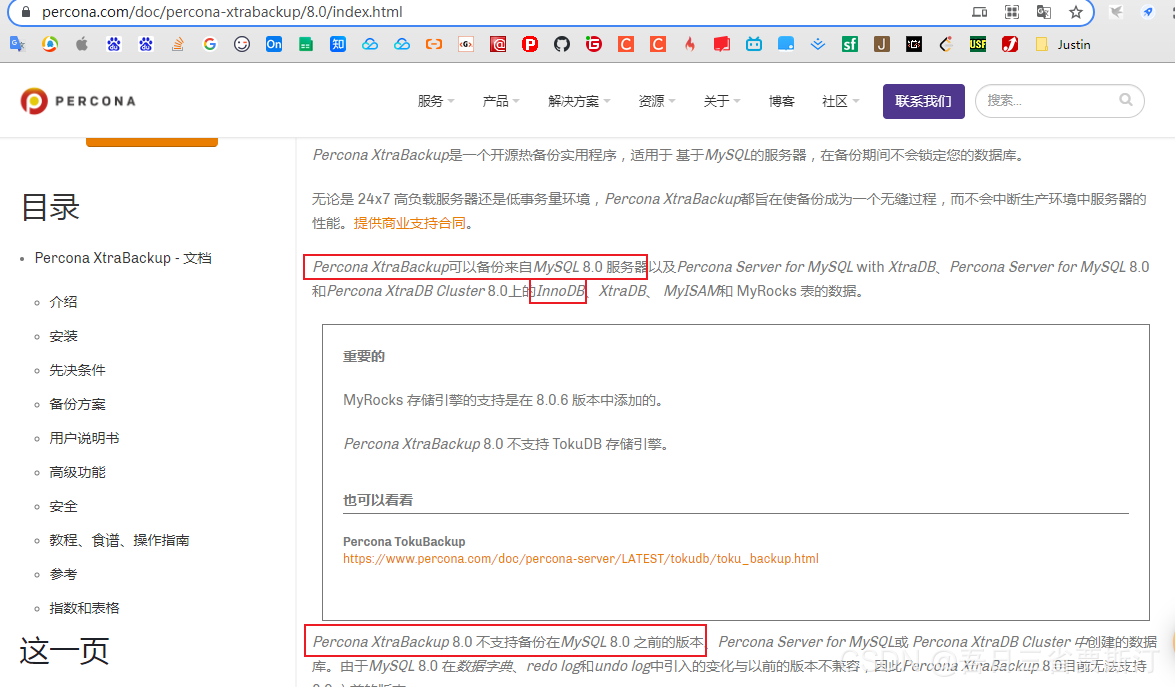Viewport: 1175px width, 687px height.
Task: Open the red circular 'P' bookmark
Action: tap(530, 44)
